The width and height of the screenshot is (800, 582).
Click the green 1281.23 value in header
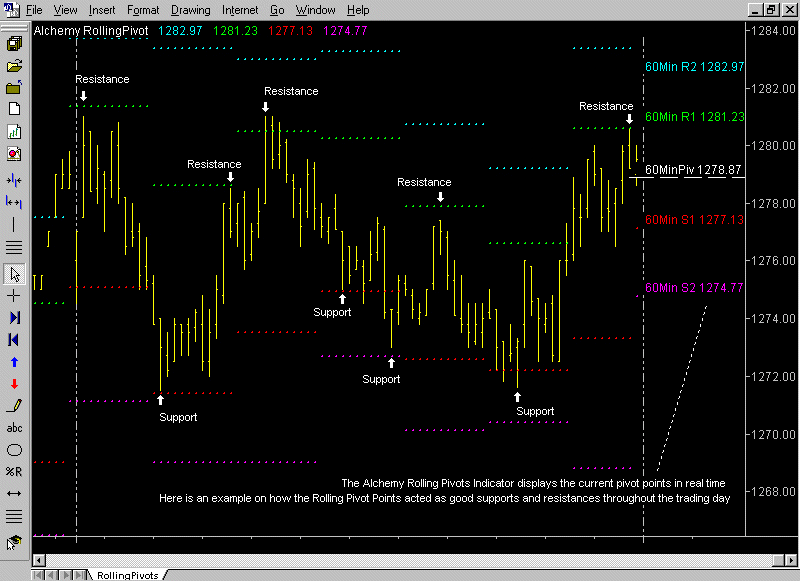pos(235,31)
